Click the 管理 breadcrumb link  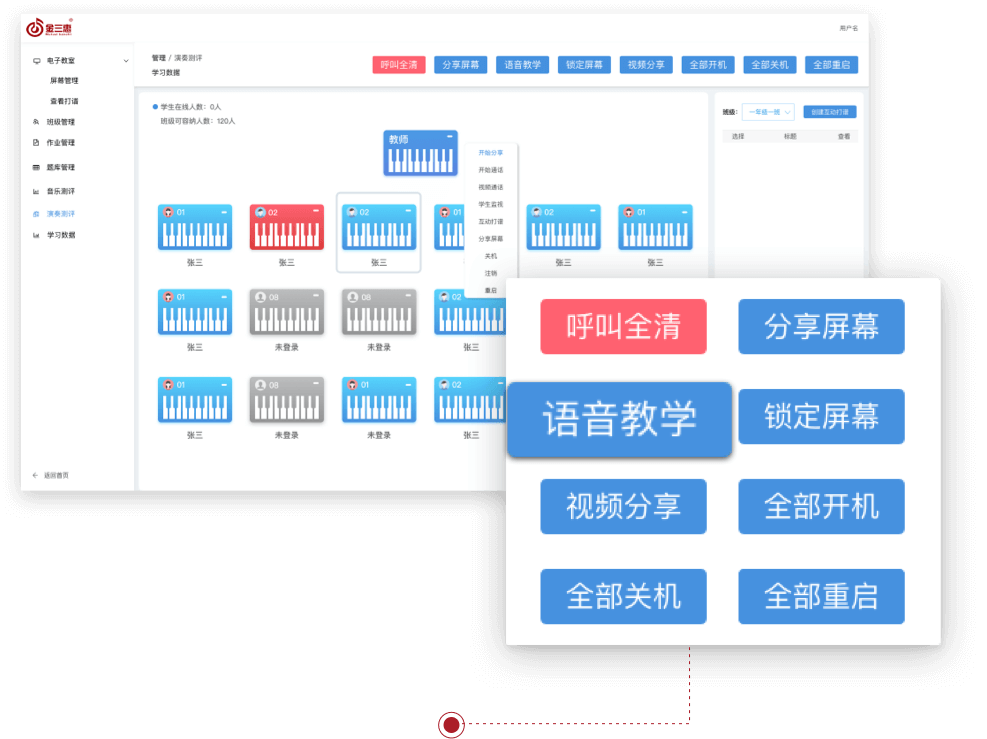158,58
